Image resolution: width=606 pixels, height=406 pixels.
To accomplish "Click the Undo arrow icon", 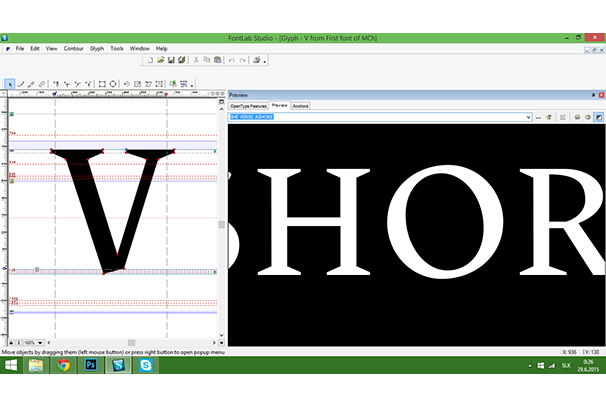I will pyautogui.click(x=231, y=60).
